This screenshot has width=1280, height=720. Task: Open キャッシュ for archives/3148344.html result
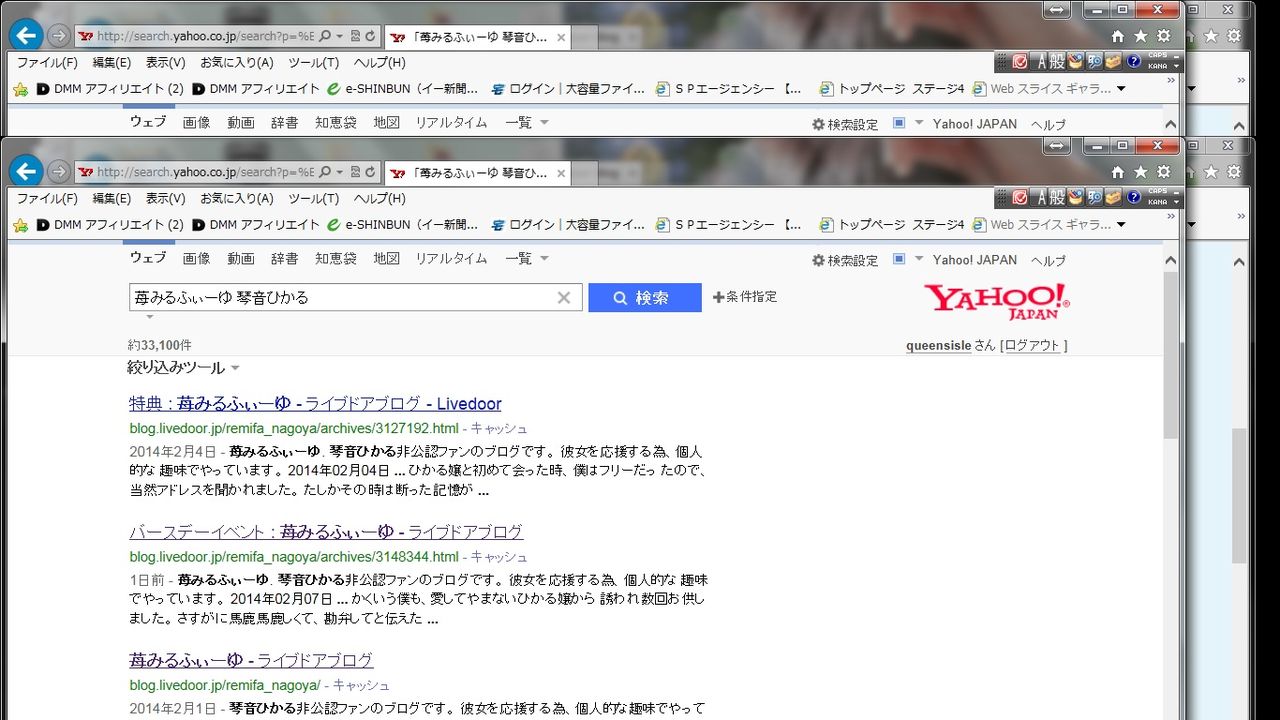pyautogui.click(x=499, y=556)
